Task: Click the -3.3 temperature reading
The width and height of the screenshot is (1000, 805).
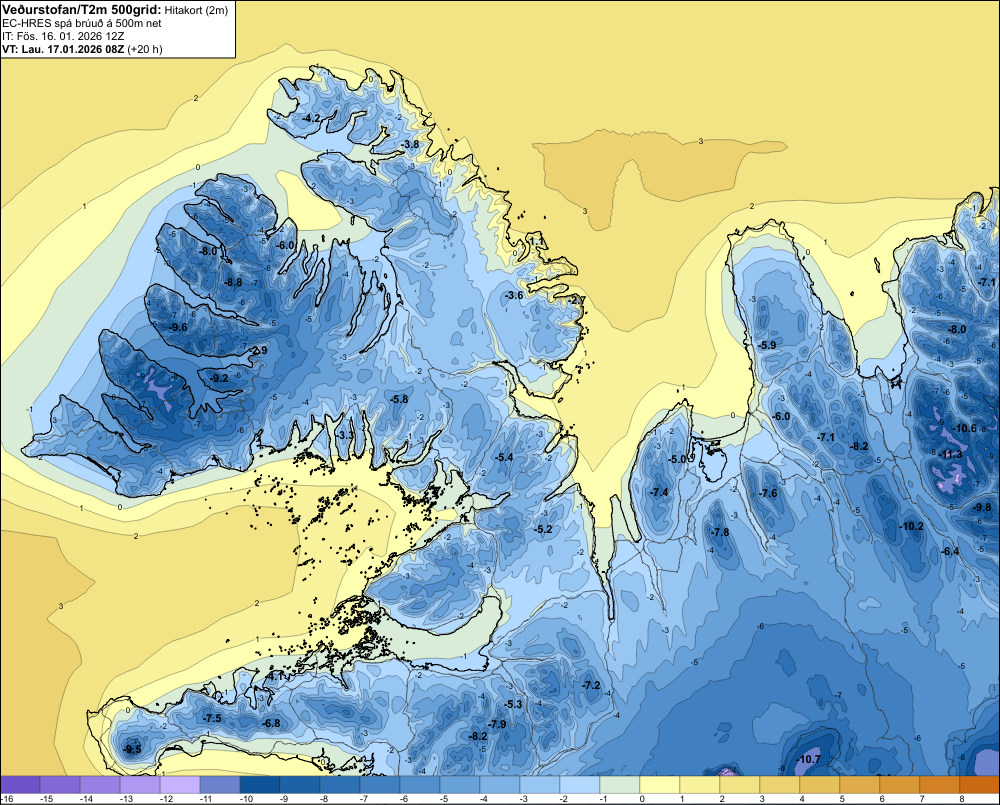Action: pos(345,435)
